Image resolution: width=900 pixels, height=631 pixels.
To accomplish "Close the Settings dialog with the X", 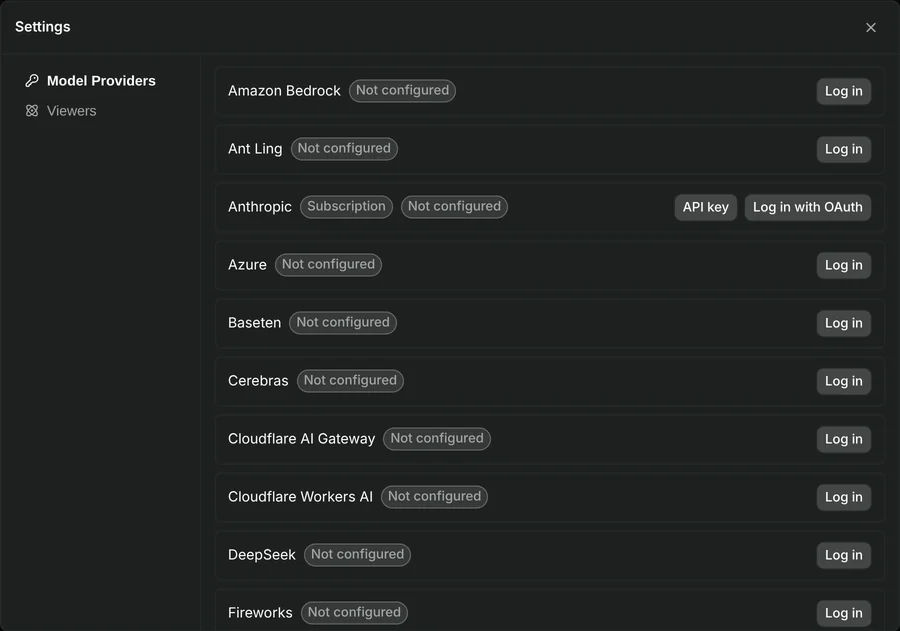I will pos(871,28).
